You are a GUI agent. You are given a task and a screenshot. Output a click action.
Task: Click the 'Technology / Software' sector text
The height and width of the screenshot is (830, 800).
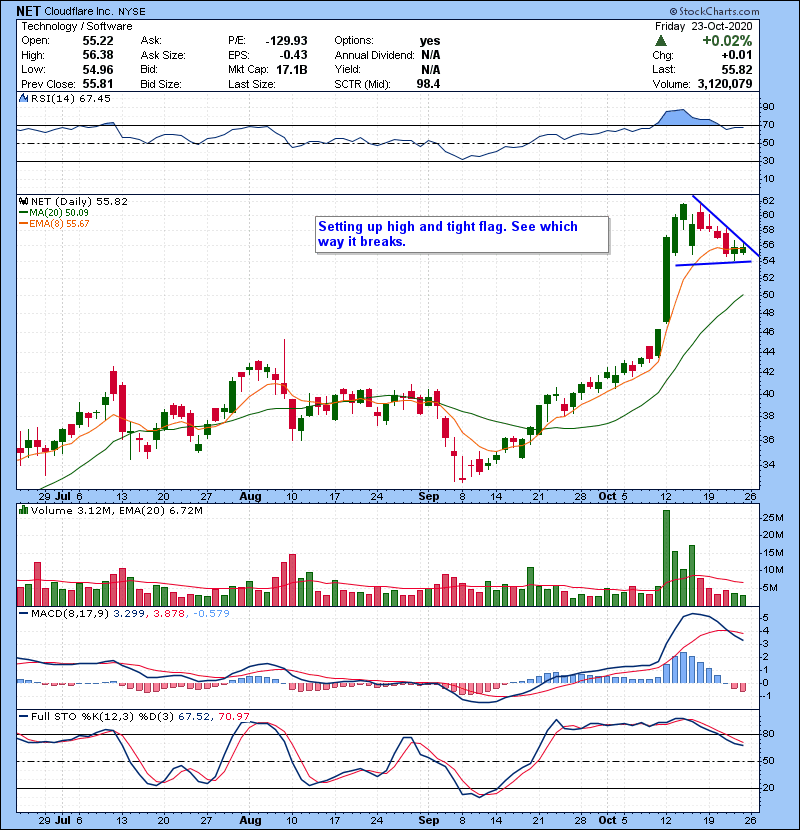[x=77, y=26]
